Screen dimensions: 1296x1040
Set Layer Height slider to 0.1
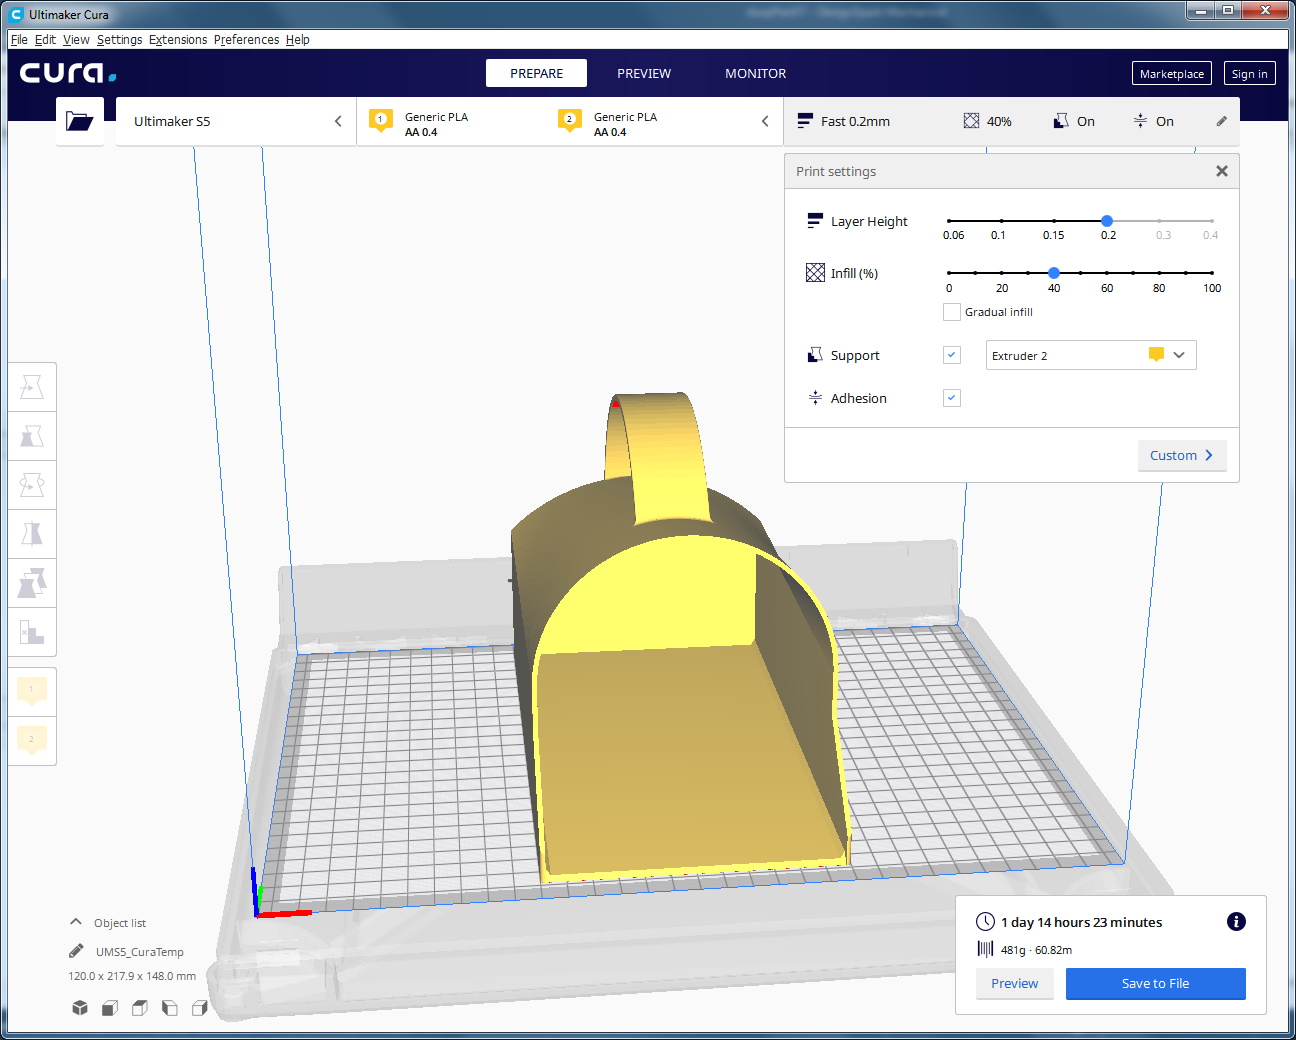click(x=1001, y=221)
